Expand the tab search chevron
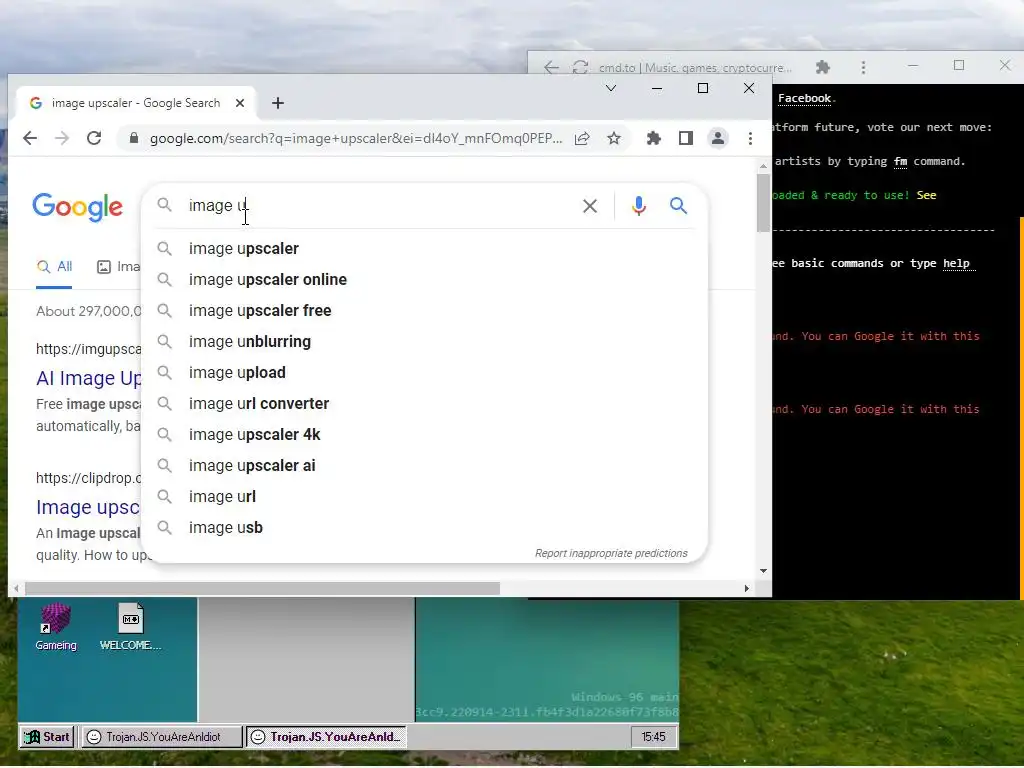1024x768 pixels. tap(611, 88)
